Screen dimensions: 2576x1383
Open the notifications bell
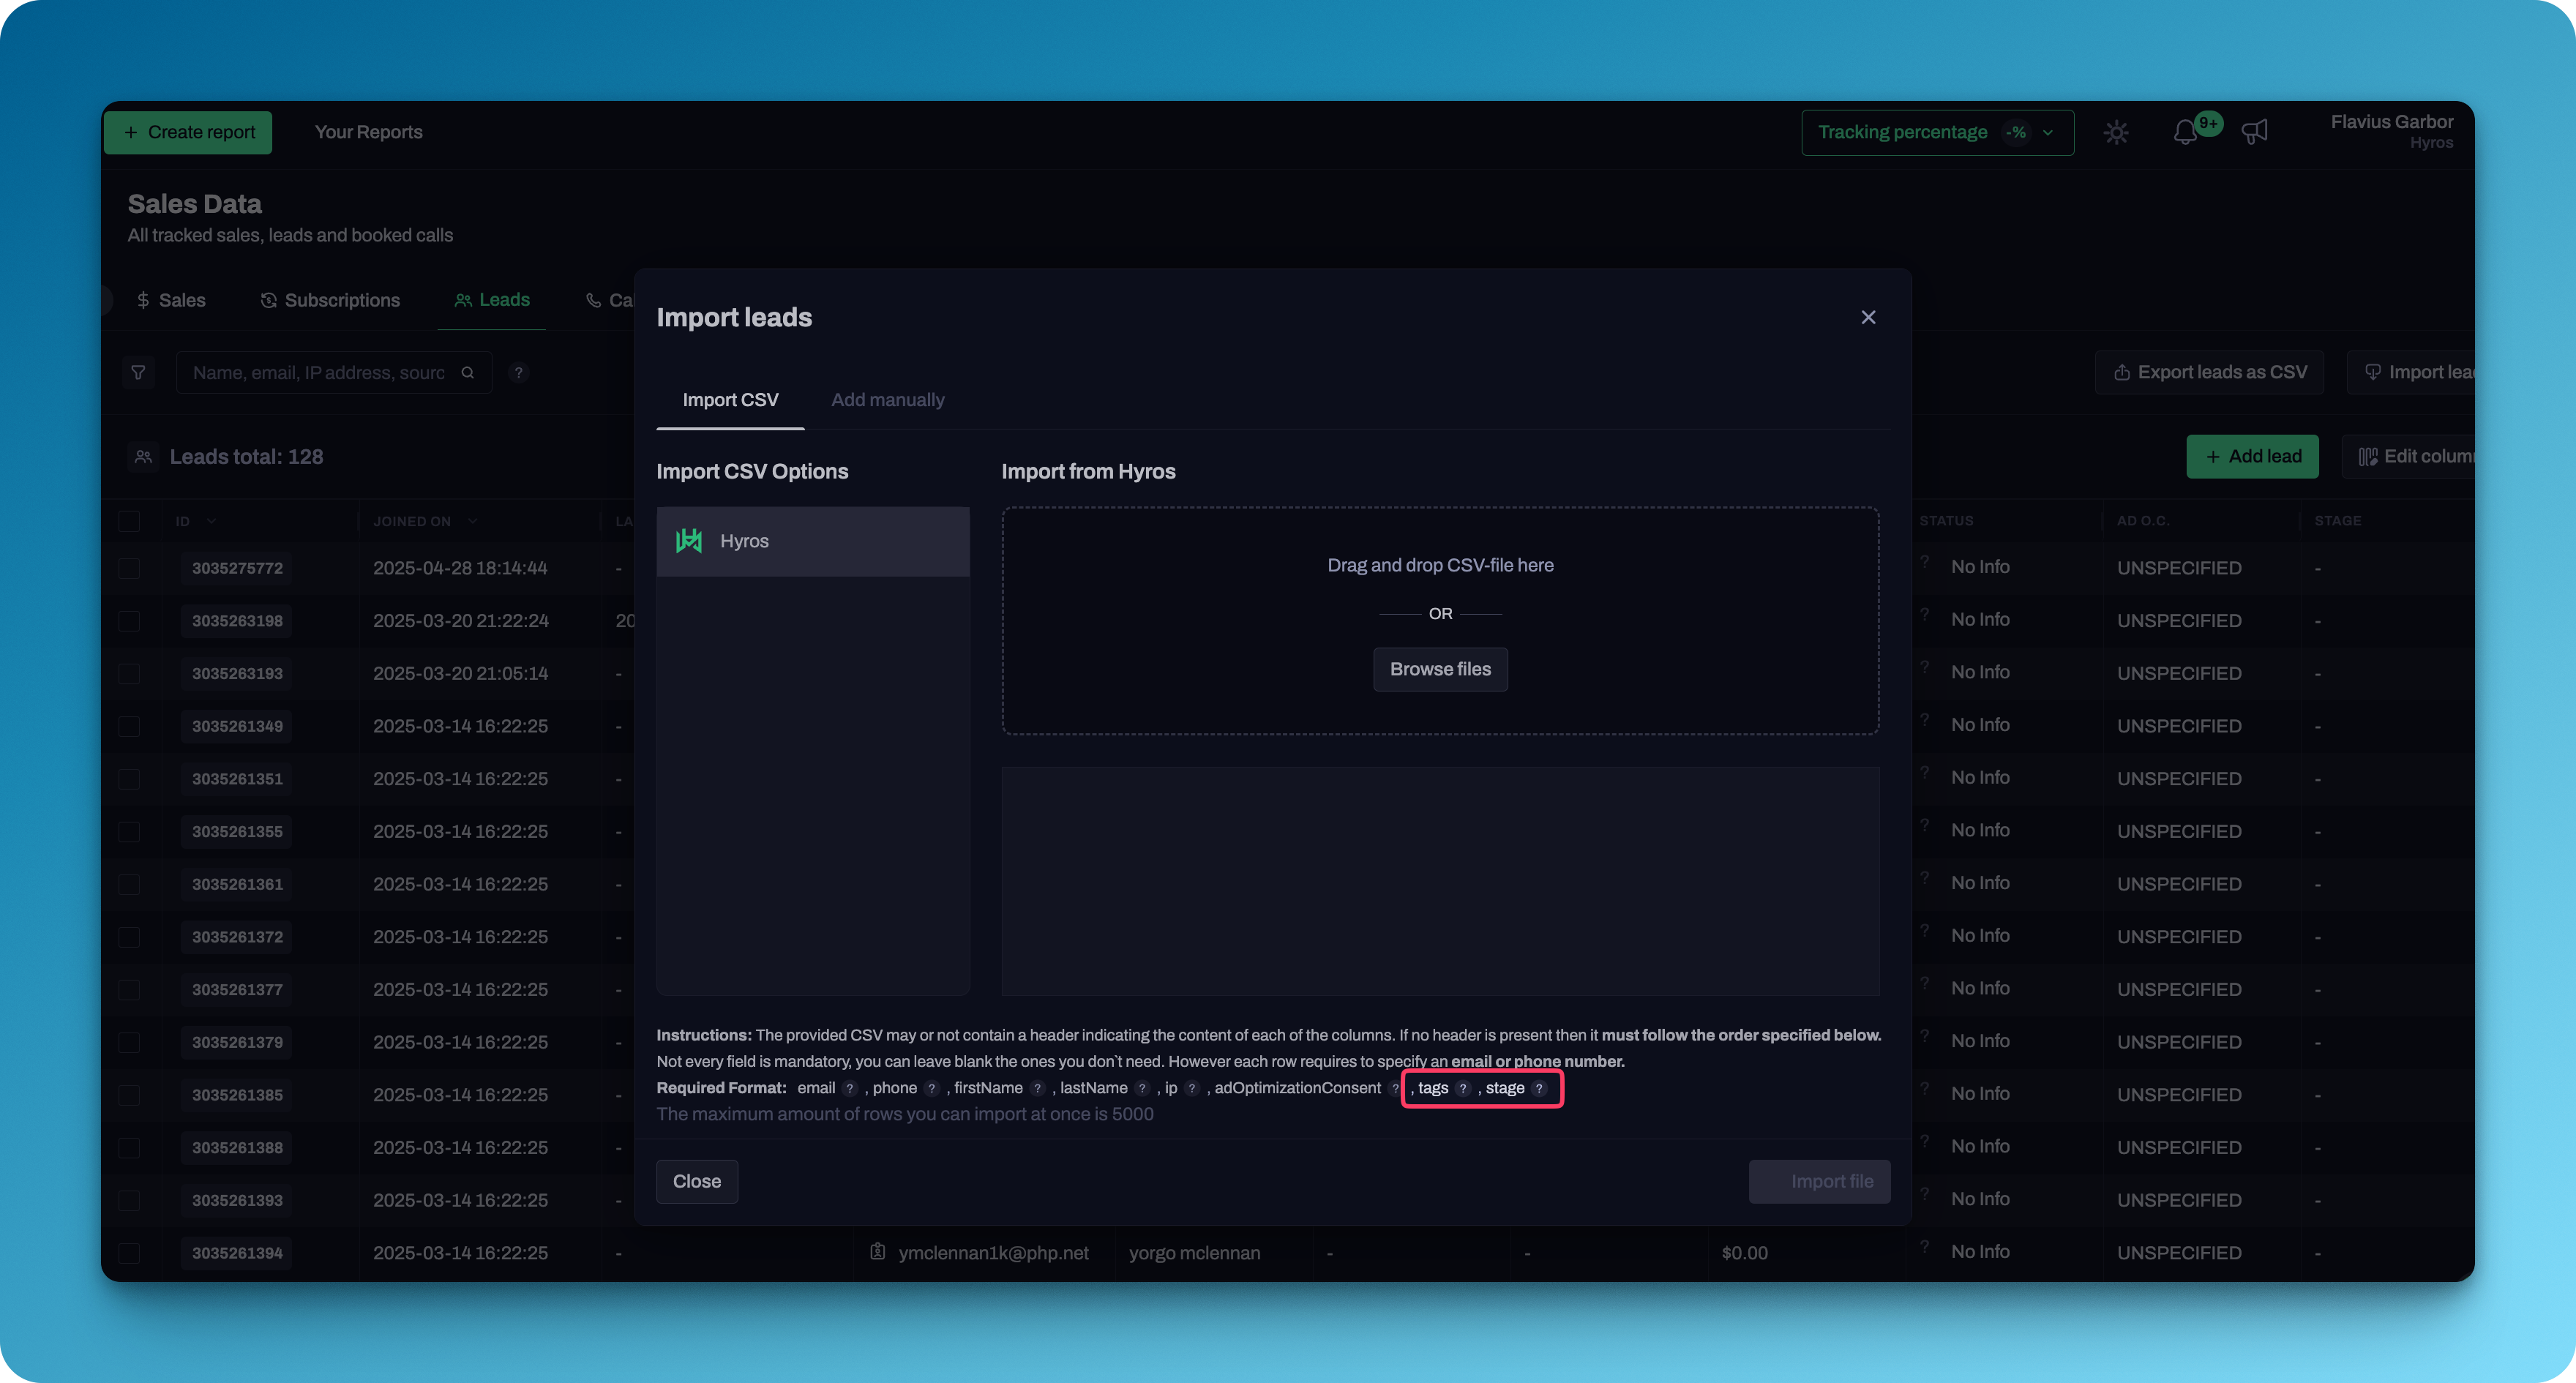[x=2186, y=132]
